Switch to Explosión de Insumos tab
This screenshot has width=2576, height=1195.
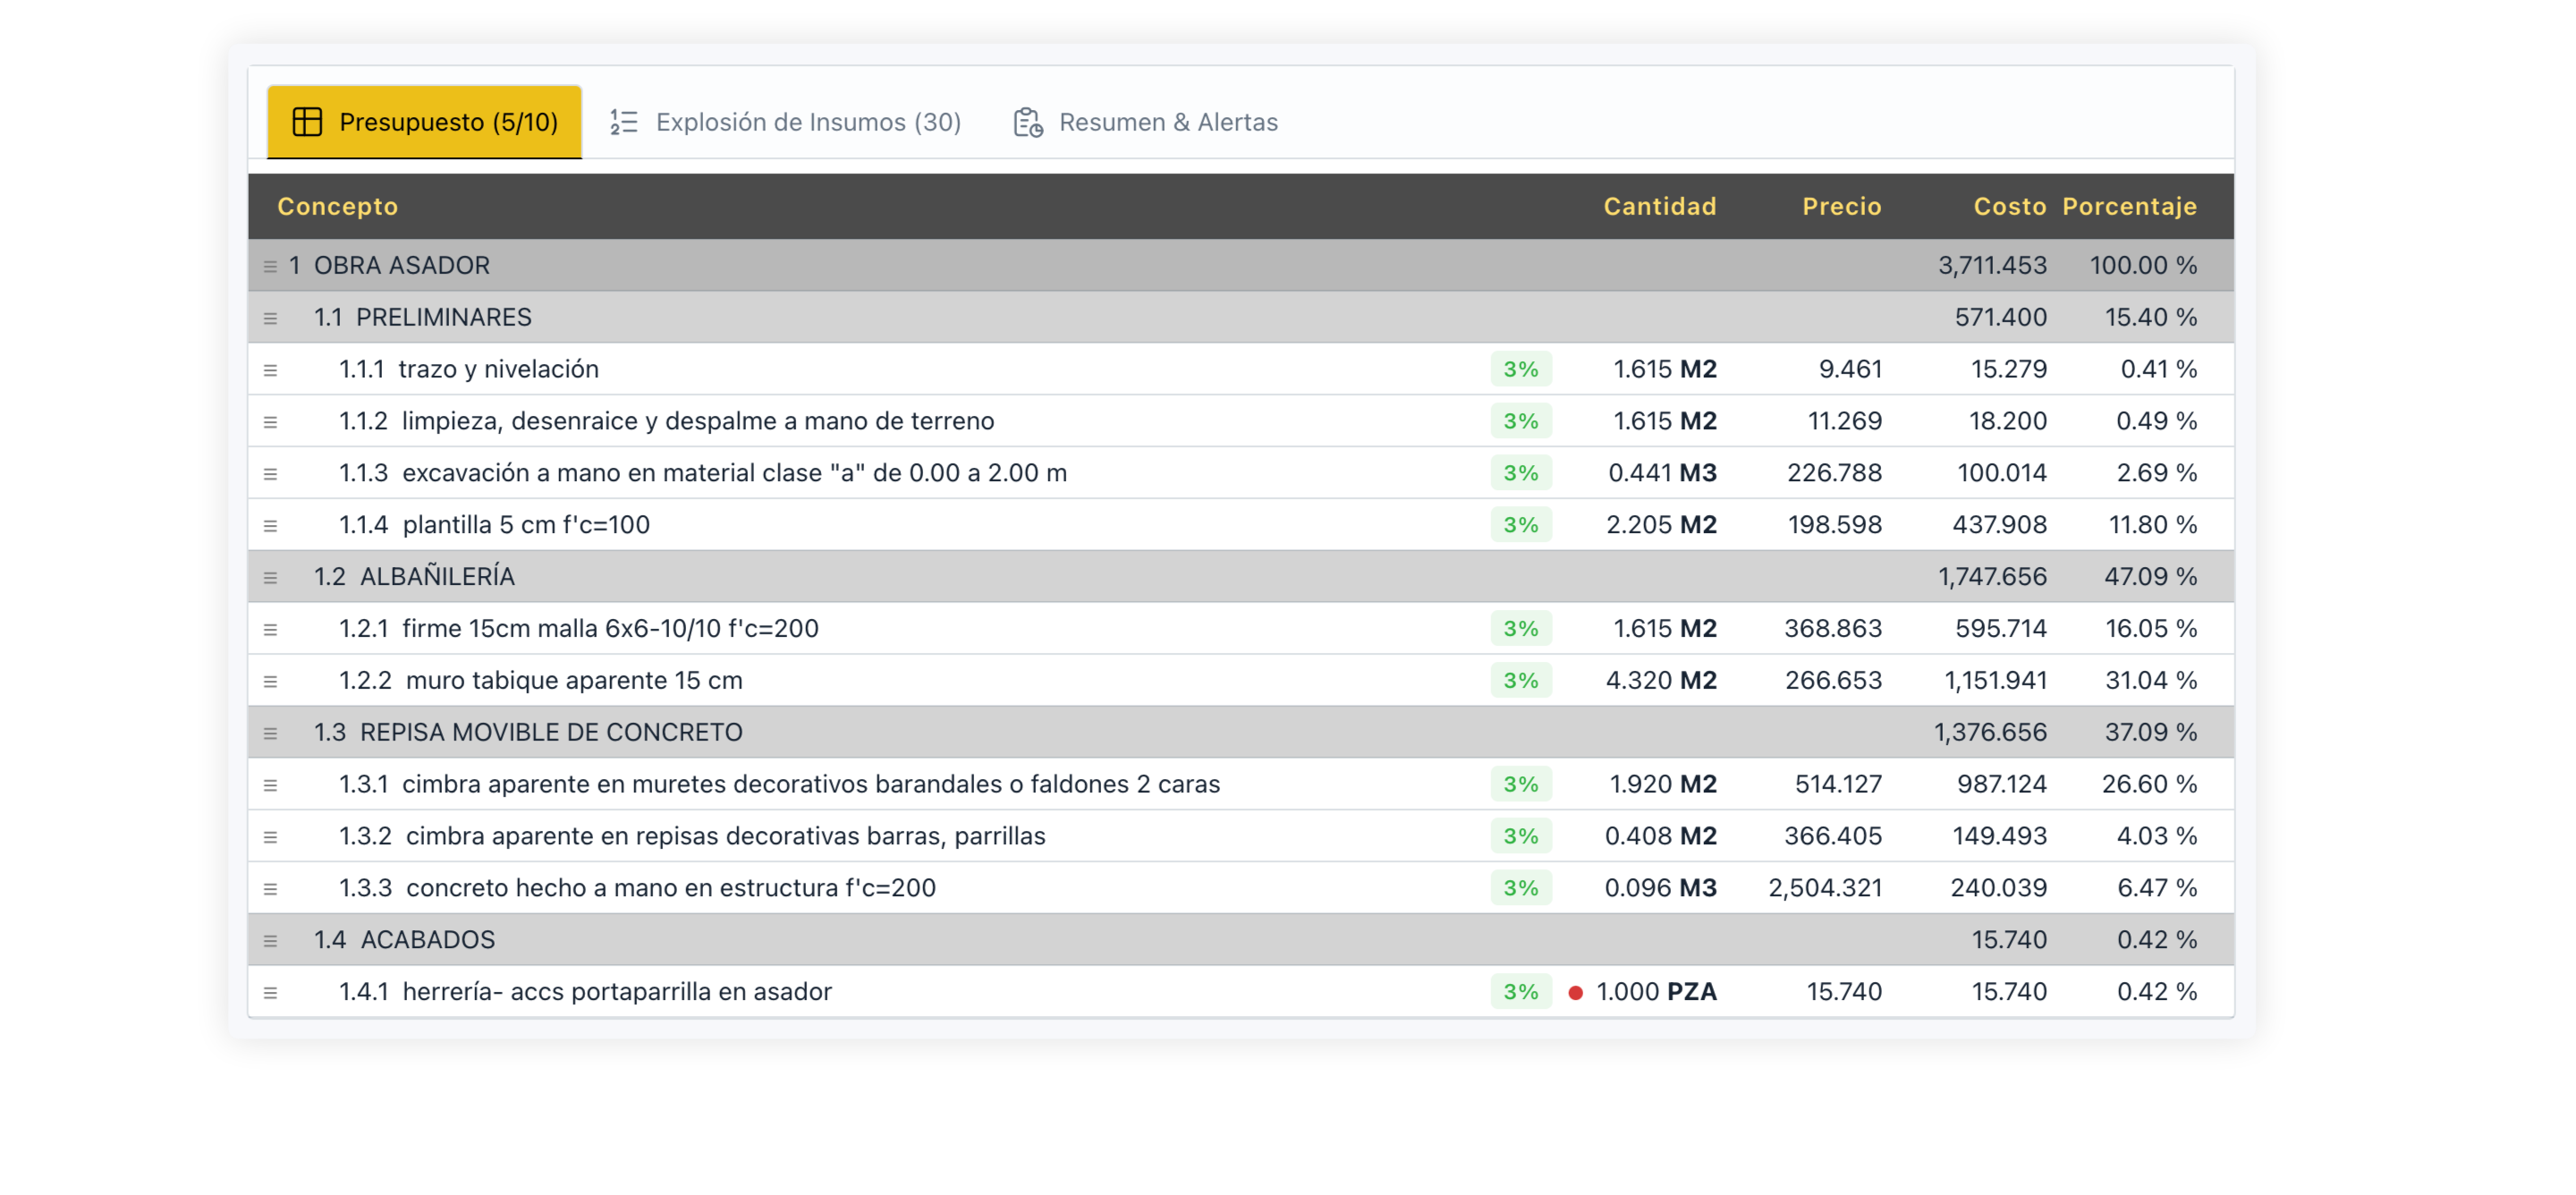click(x=786, y=122)
